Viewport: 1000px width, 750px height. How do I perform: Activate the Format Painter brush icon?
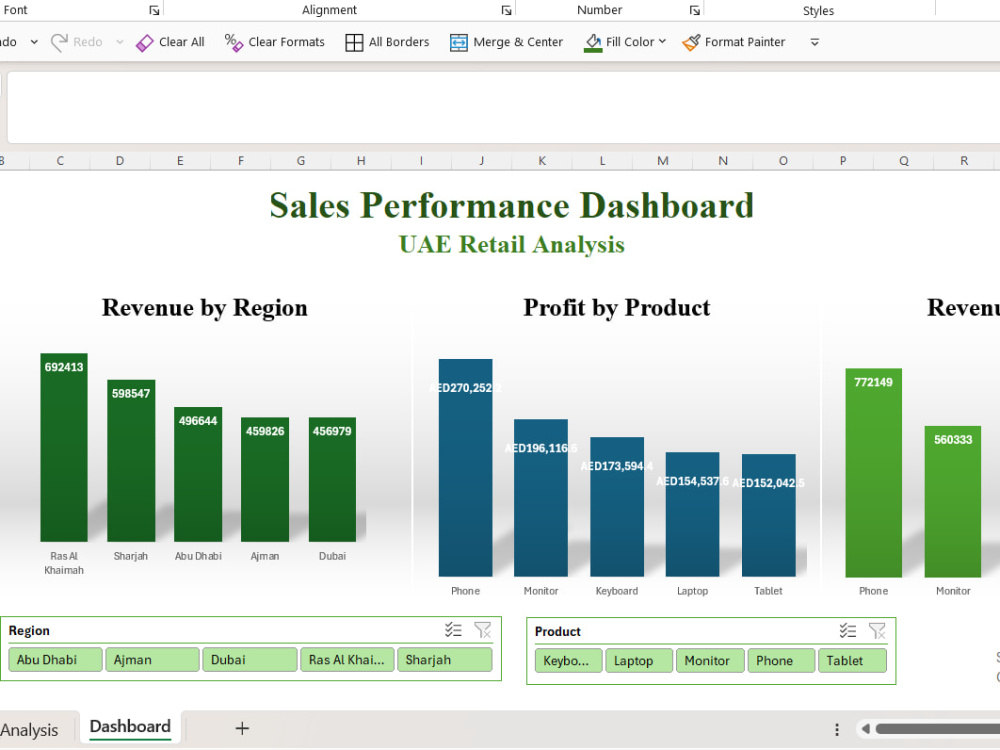691,43
